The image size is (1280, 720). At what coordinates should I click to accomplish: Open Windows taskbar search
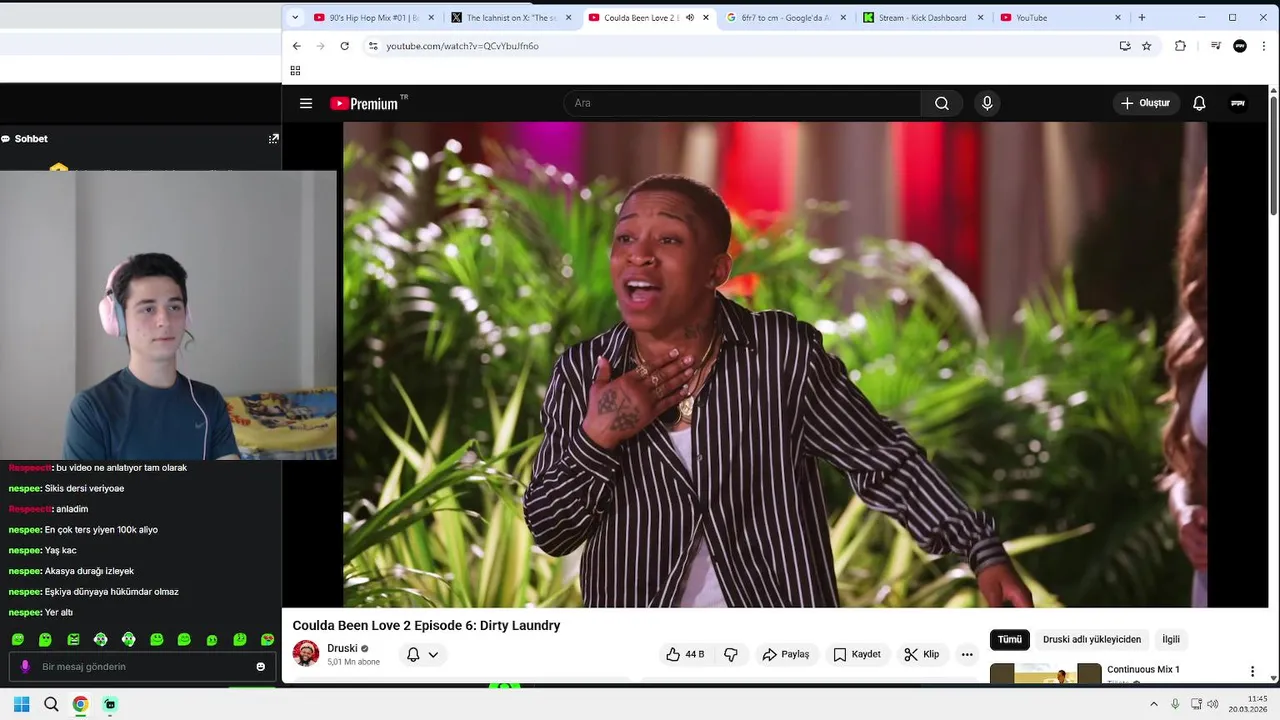click(51, 704)
